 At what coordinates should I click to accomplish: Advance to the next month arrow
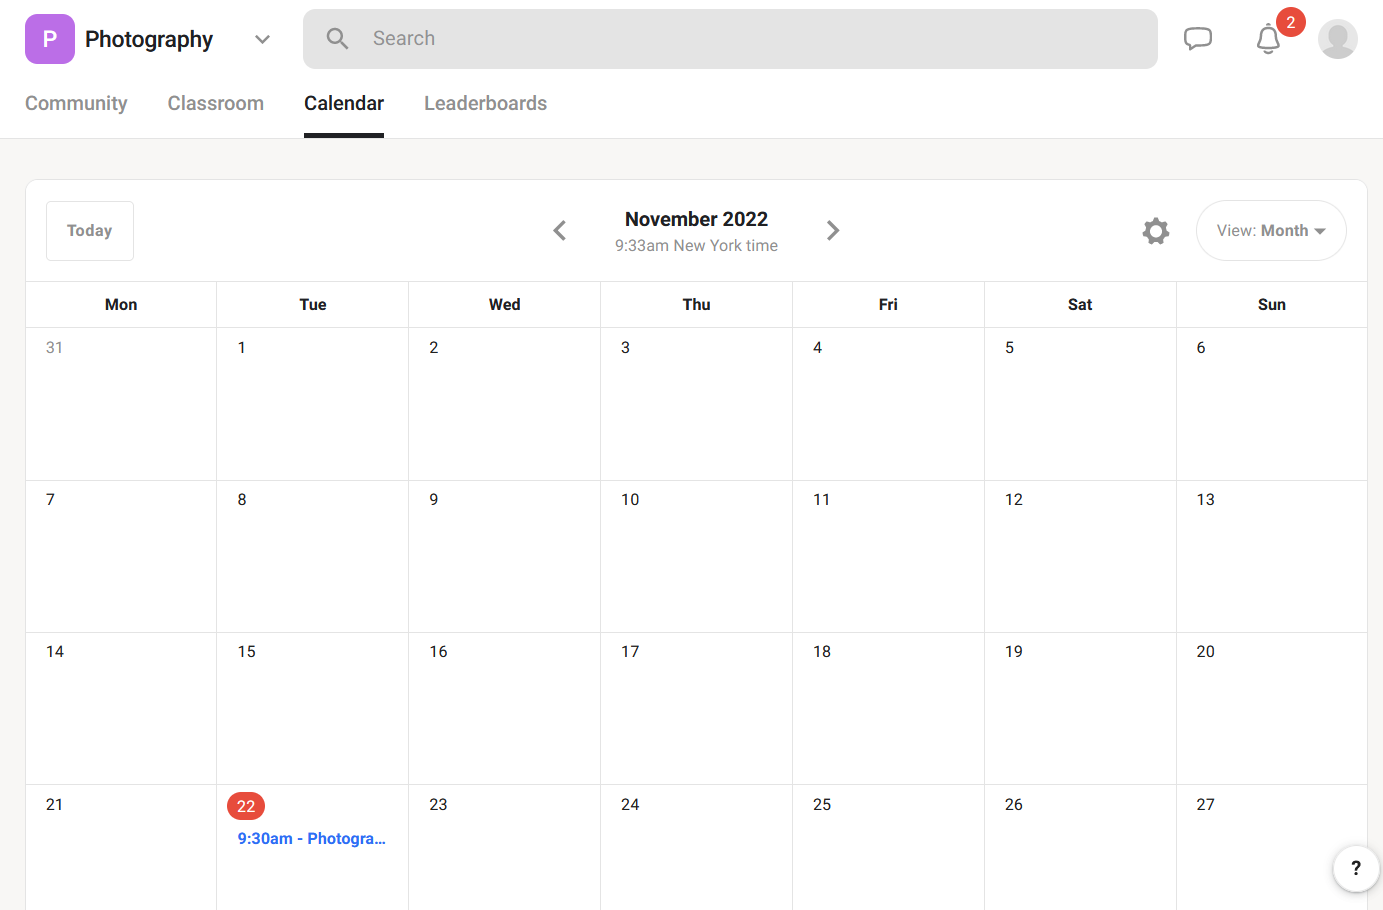833,230
